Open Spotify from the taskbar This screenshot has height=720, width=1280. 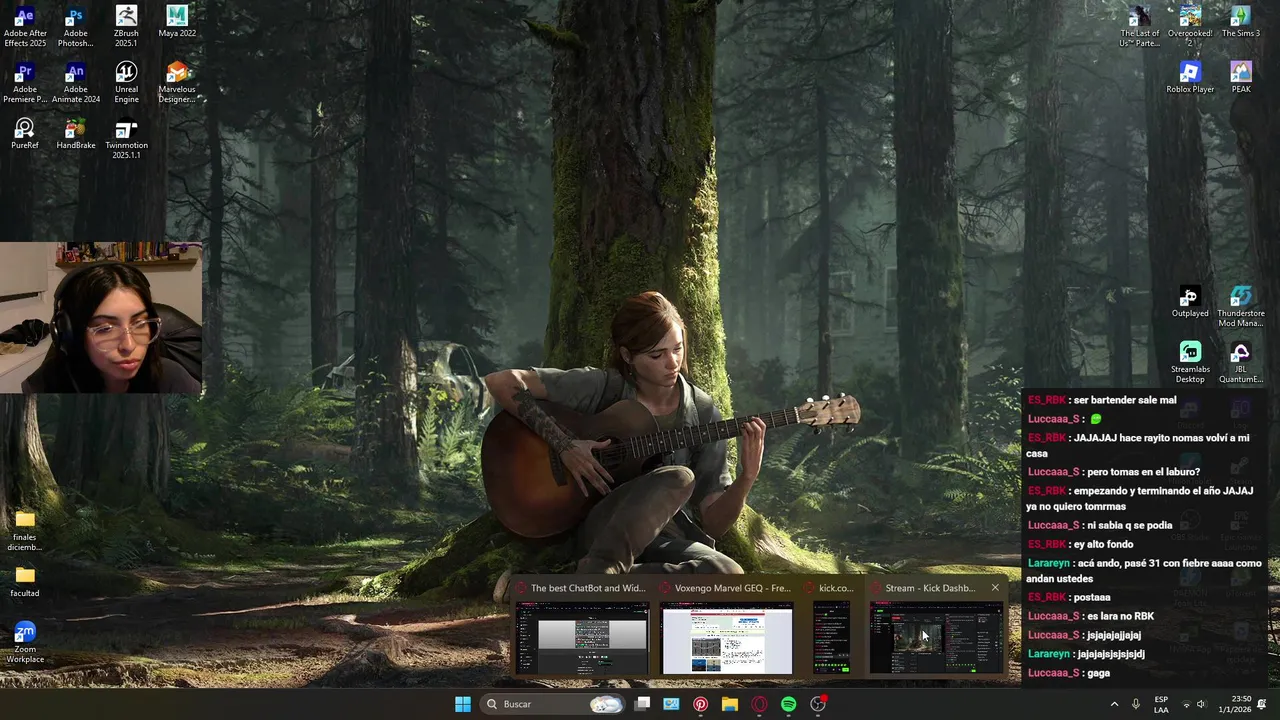click(x=788, y=704)
